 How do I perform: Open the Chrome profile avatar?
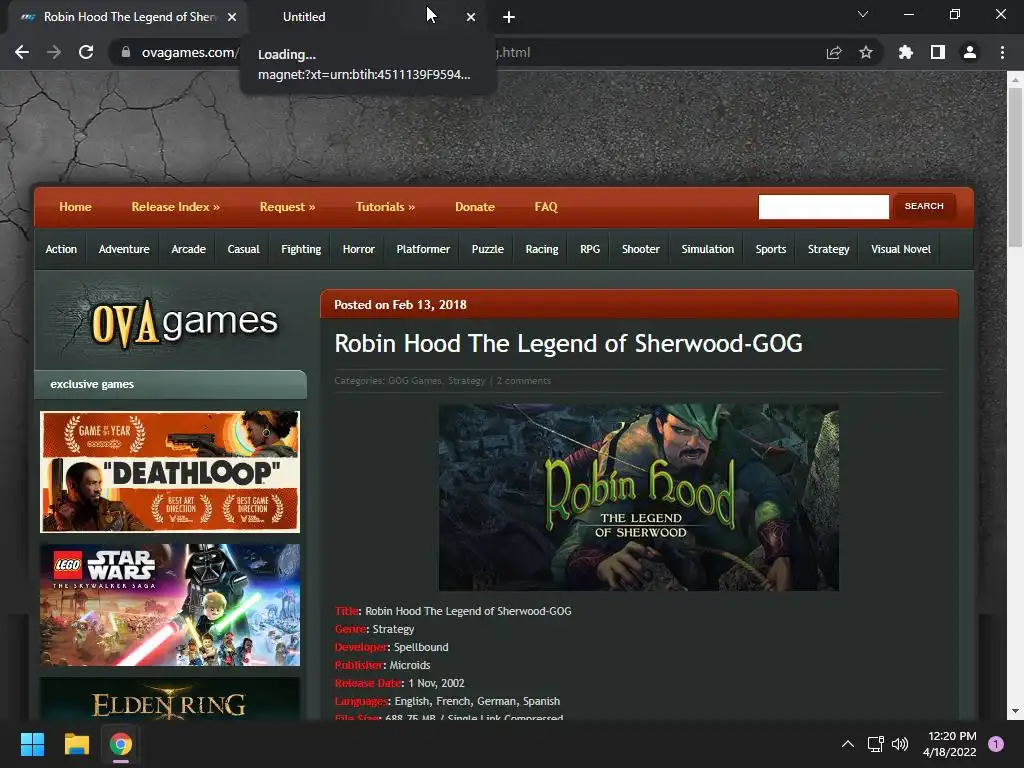[970, 52]
